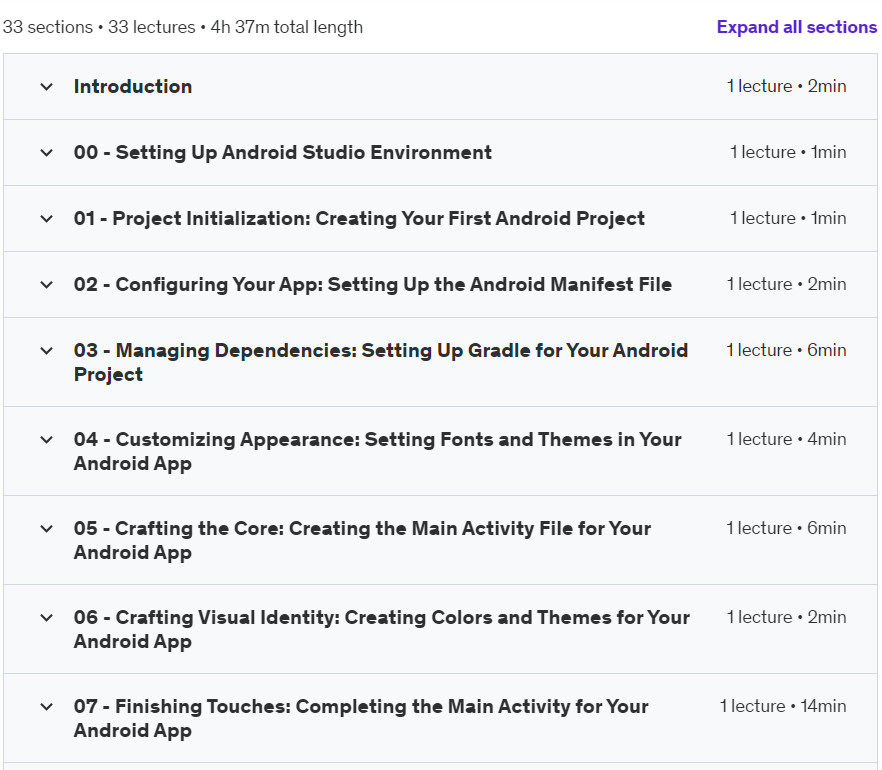Expand chevron for 03 - Managing Dependencies

(47, 350)
